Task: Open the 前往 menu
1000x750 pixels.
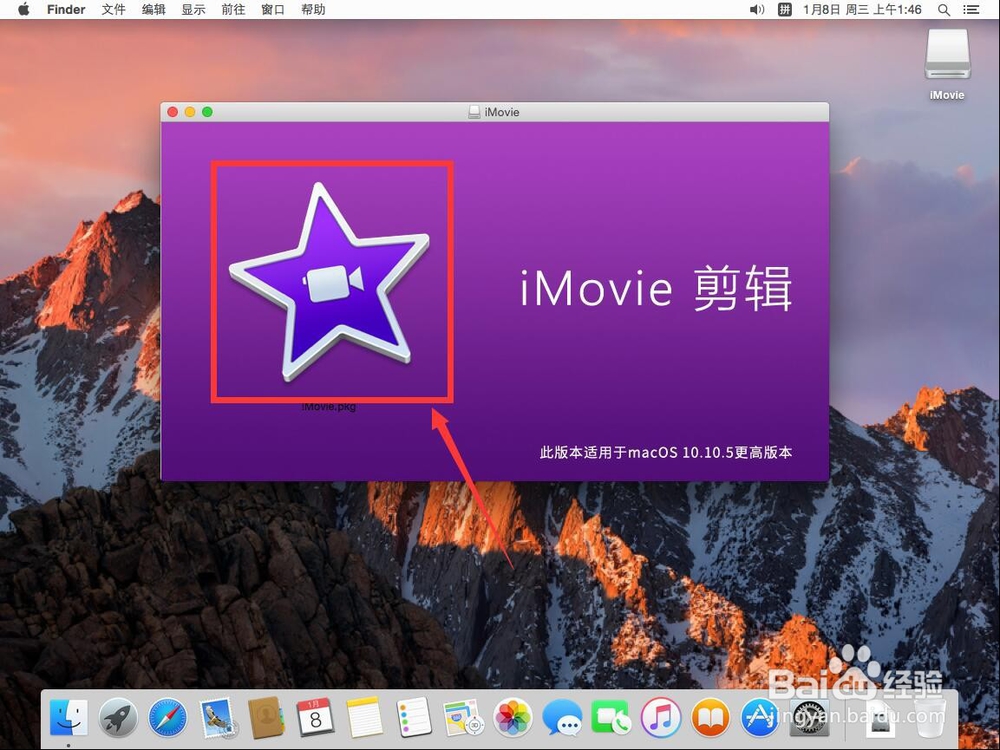Action: pos(233,10)
